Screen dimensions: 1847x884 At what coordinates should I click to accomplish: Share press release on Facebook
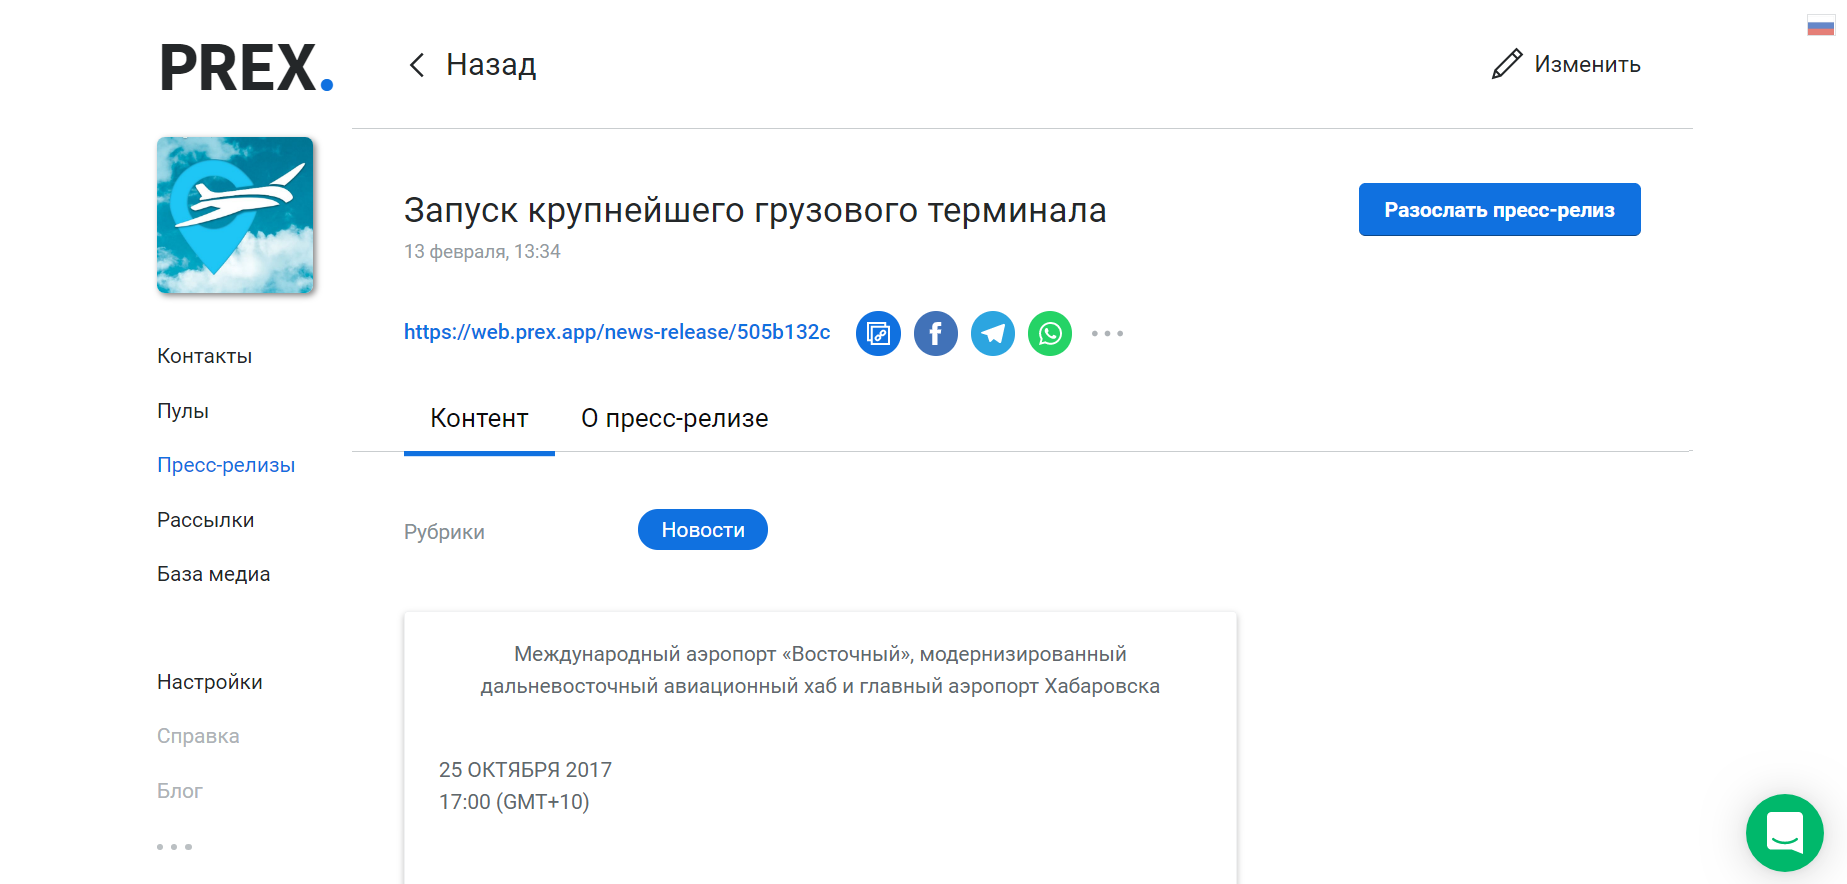[x=935, y=333]
